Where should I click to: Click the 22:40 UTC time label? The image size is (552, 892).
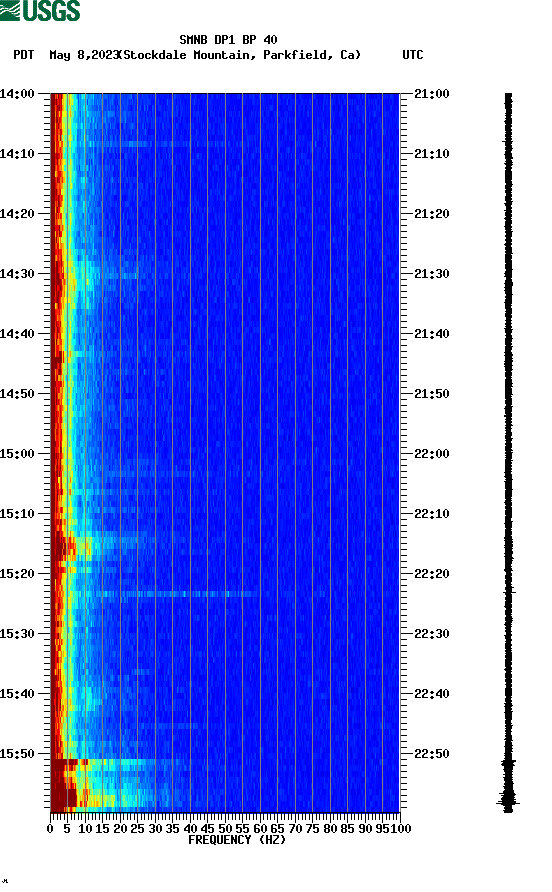pyautogui.click(x=432, y=693)
